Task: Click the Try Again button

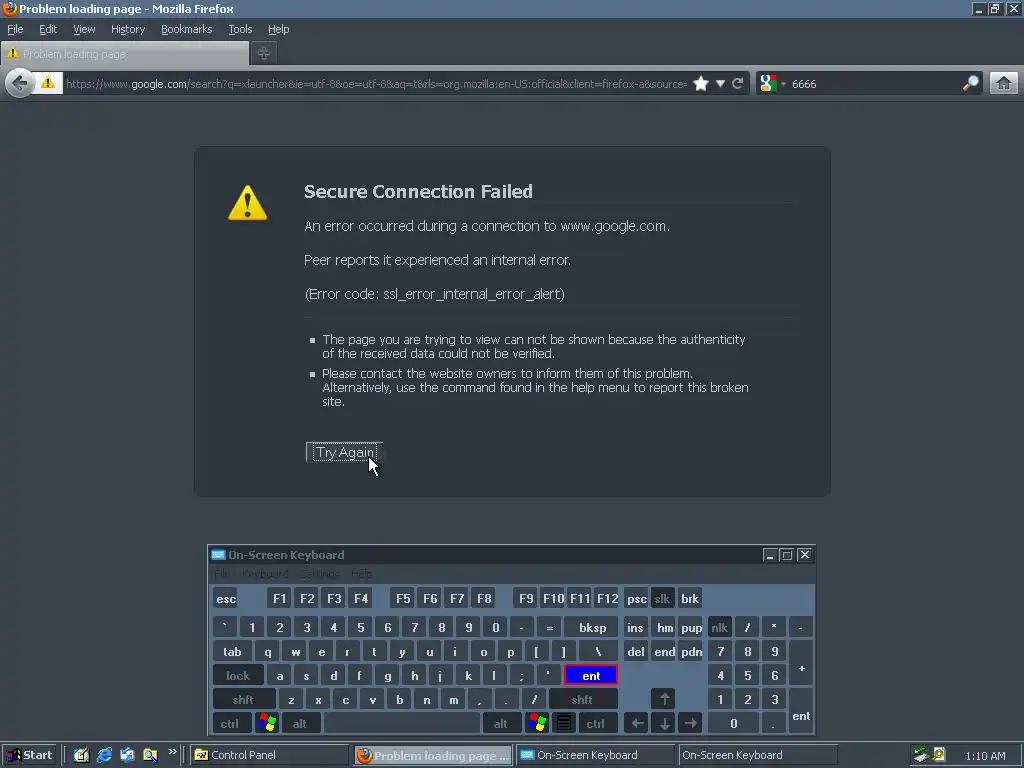Action: (x=344, y=452)
